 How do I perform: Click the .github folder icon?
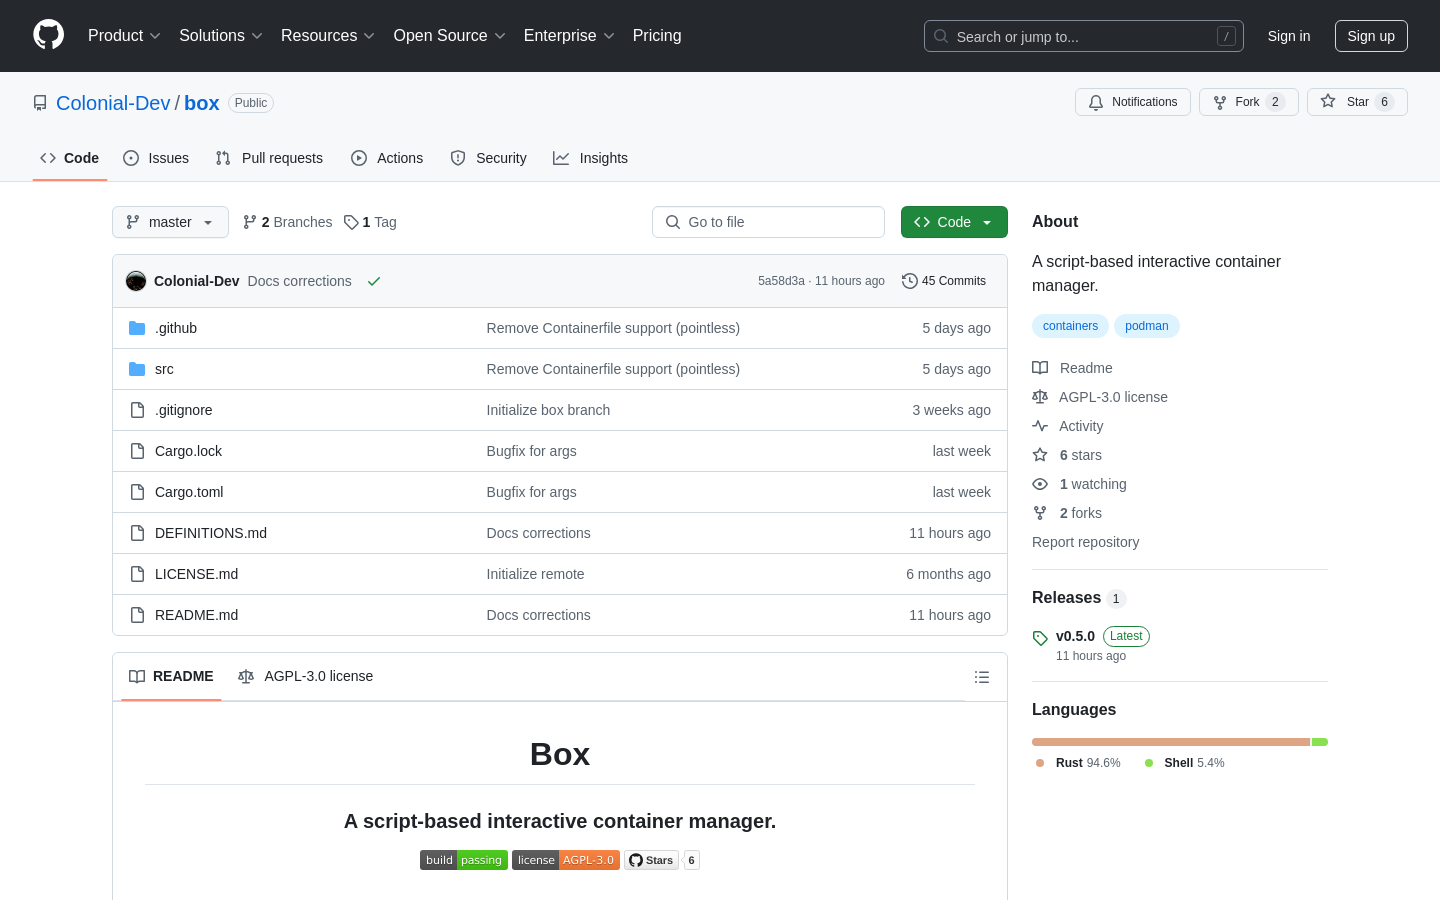[137, 328]
